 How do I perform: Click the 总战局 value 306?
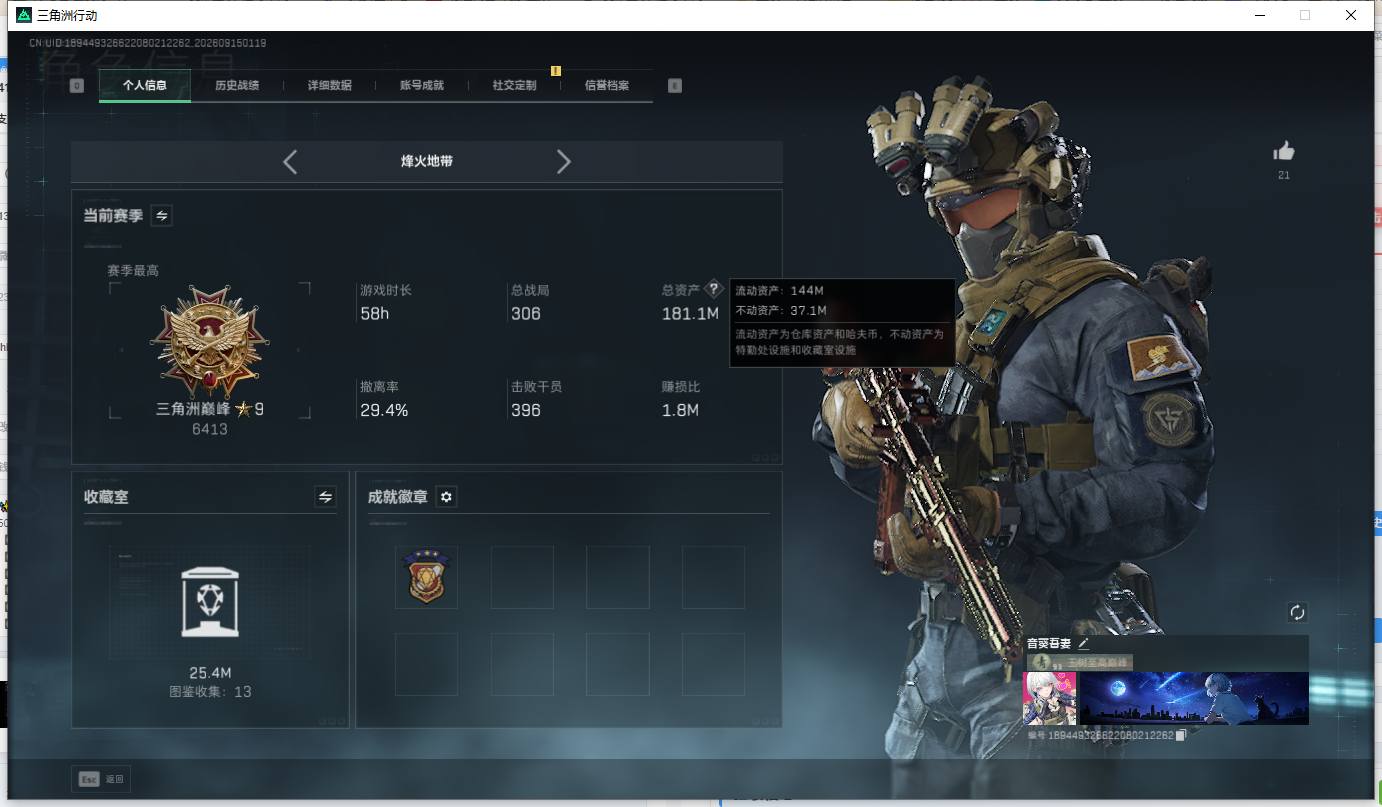click(x=526, y=314)
